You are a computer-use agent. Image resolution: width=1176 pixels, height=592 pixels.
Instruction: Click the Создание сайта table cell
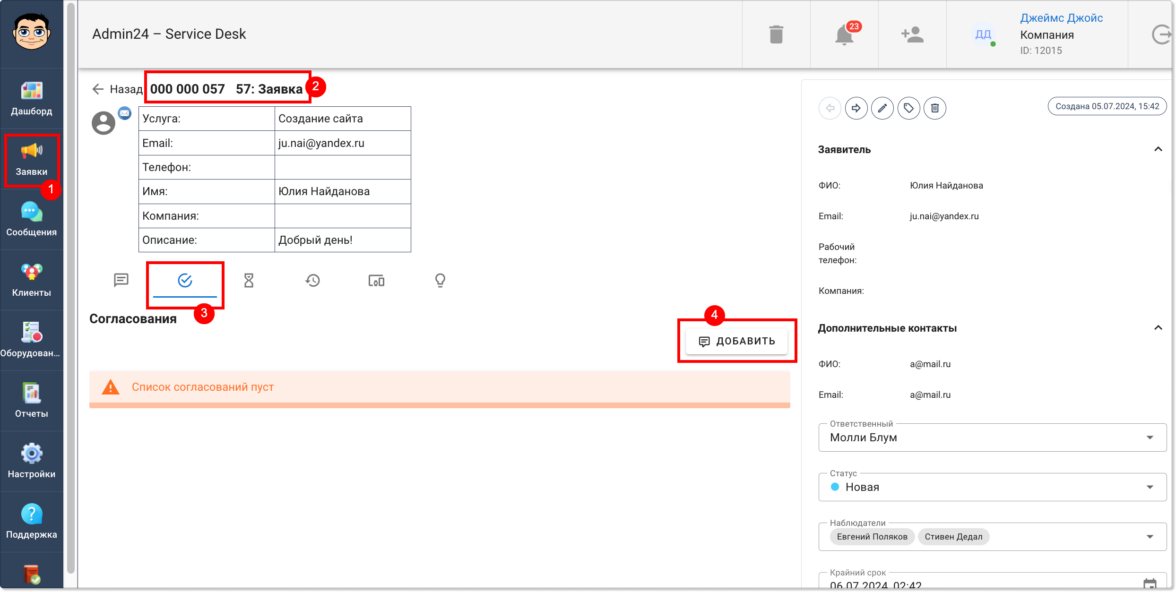[343, 119]
